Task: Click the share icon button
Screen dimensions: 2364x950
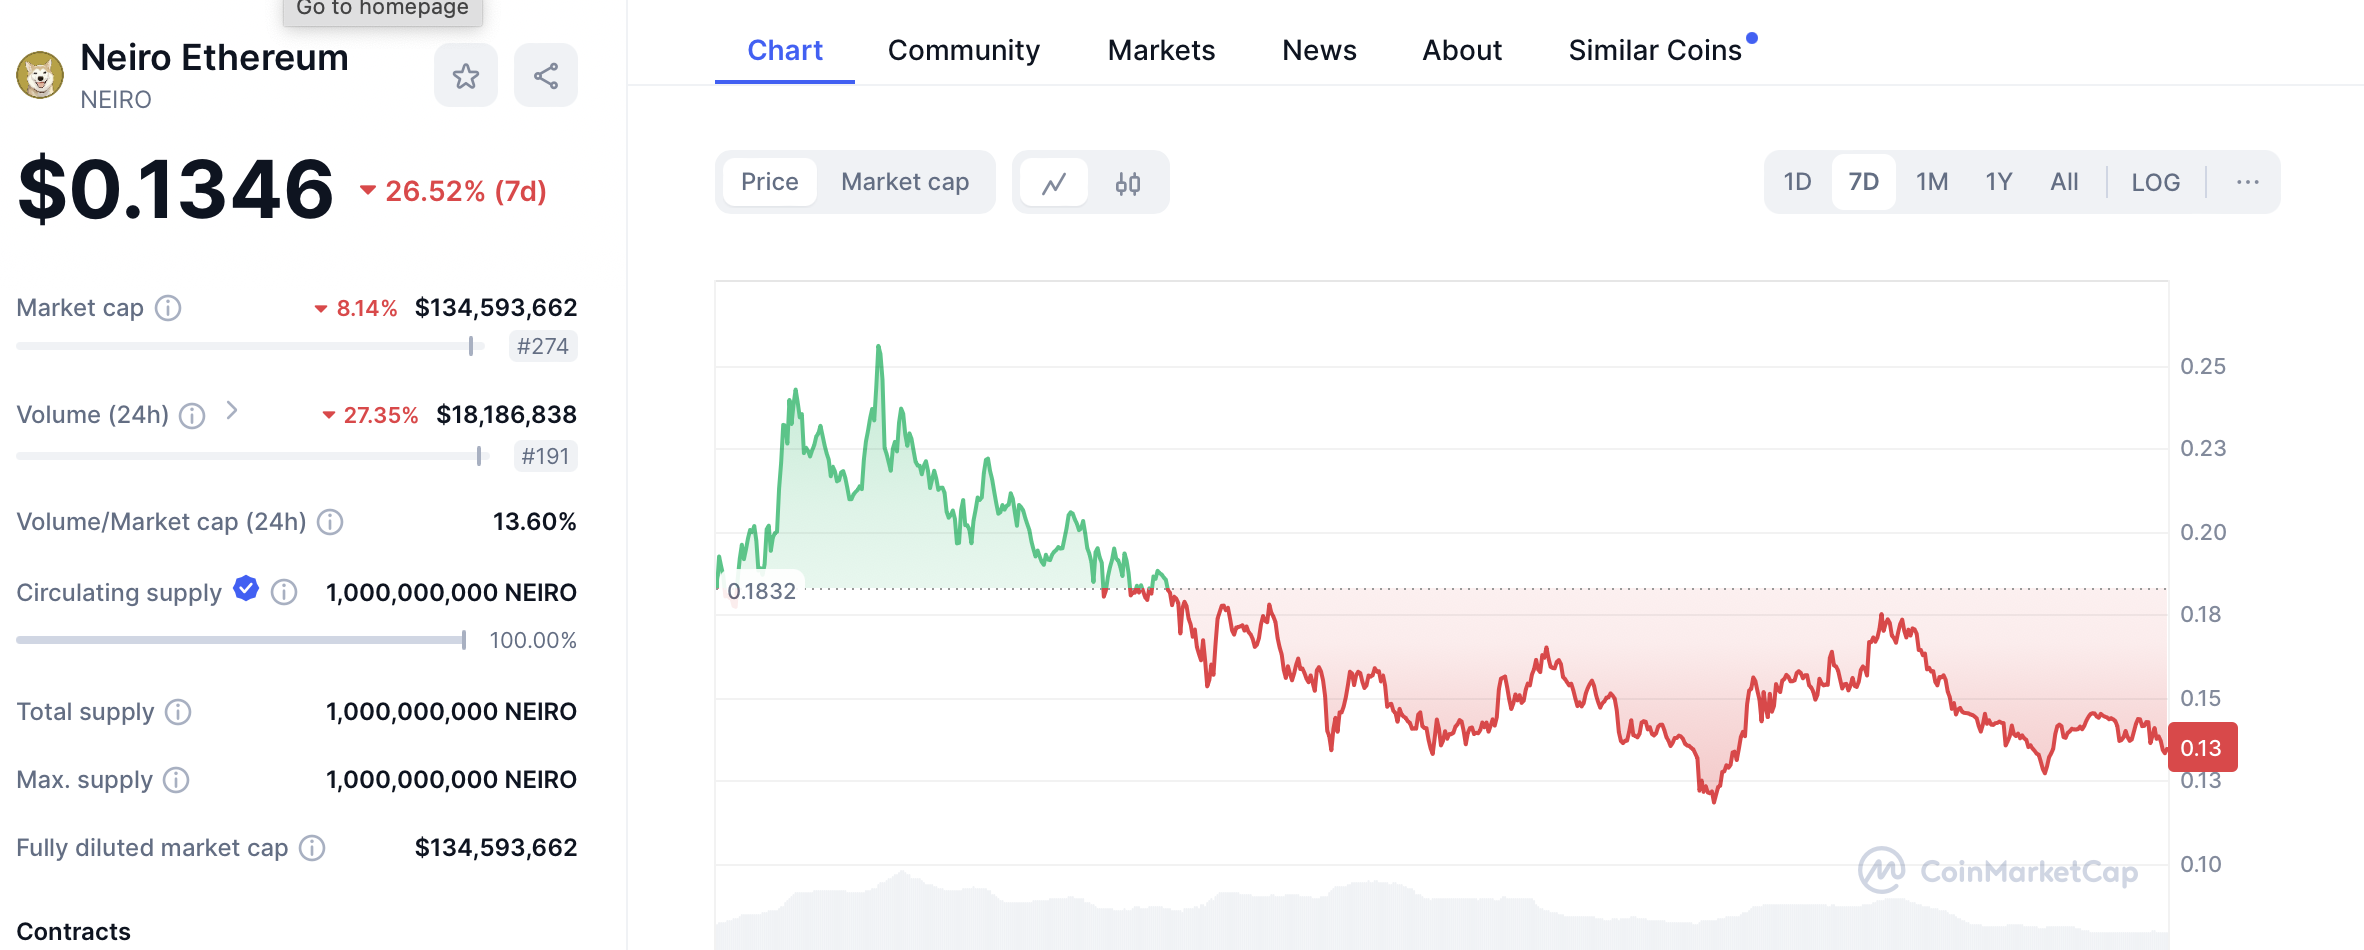Action: pyautogui.click(x=546, y=76)
